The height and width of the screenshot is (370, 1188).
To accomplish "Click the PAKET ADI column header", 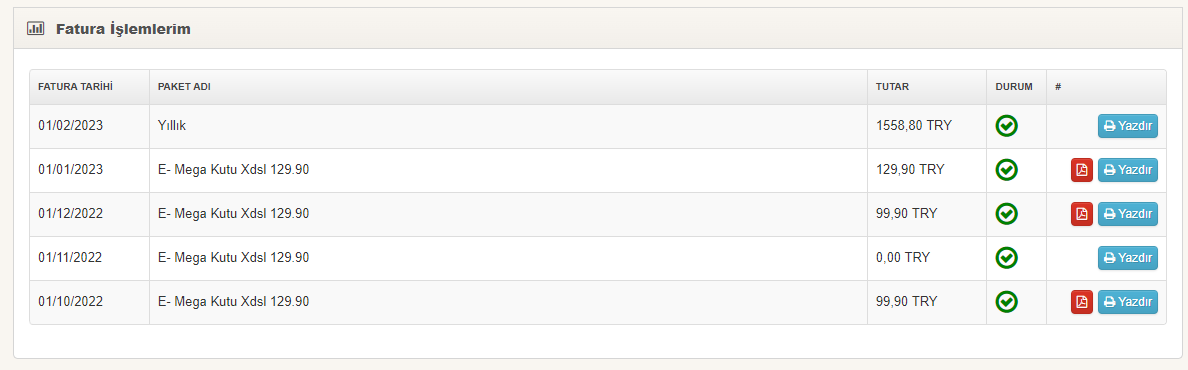I will point(184,86).
